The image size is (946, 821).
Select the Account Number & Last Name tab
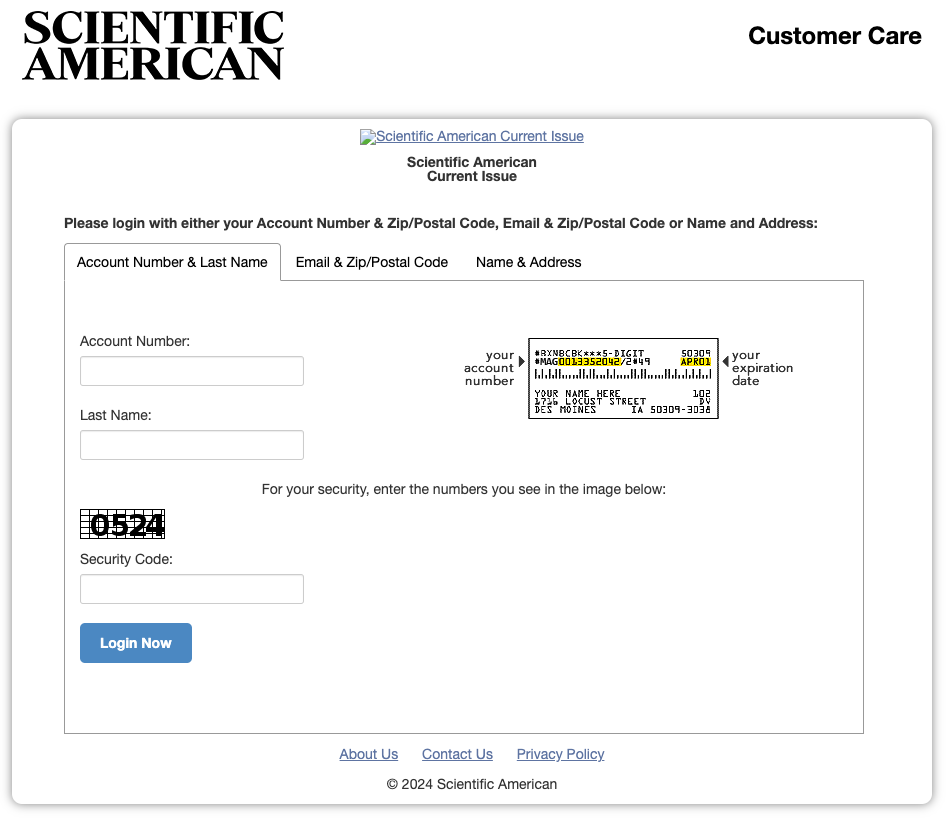point(172,262)
